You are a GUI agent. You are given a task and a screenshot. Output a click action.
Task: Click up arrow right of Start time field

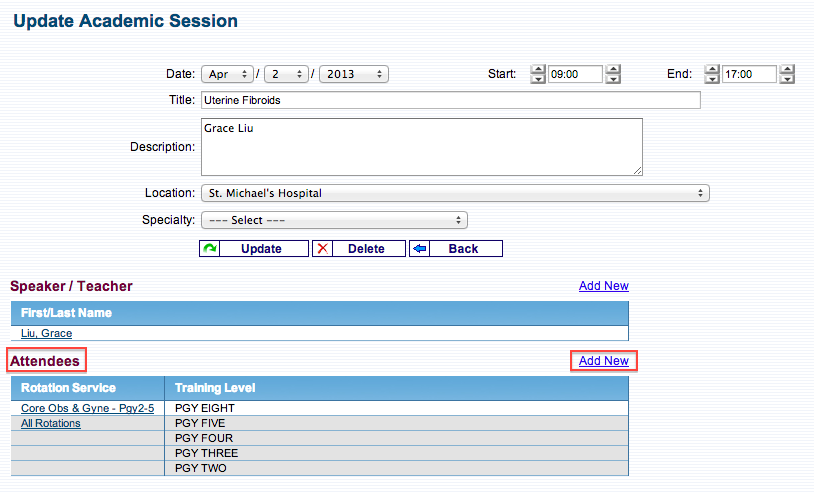click(x=613, y=69)
